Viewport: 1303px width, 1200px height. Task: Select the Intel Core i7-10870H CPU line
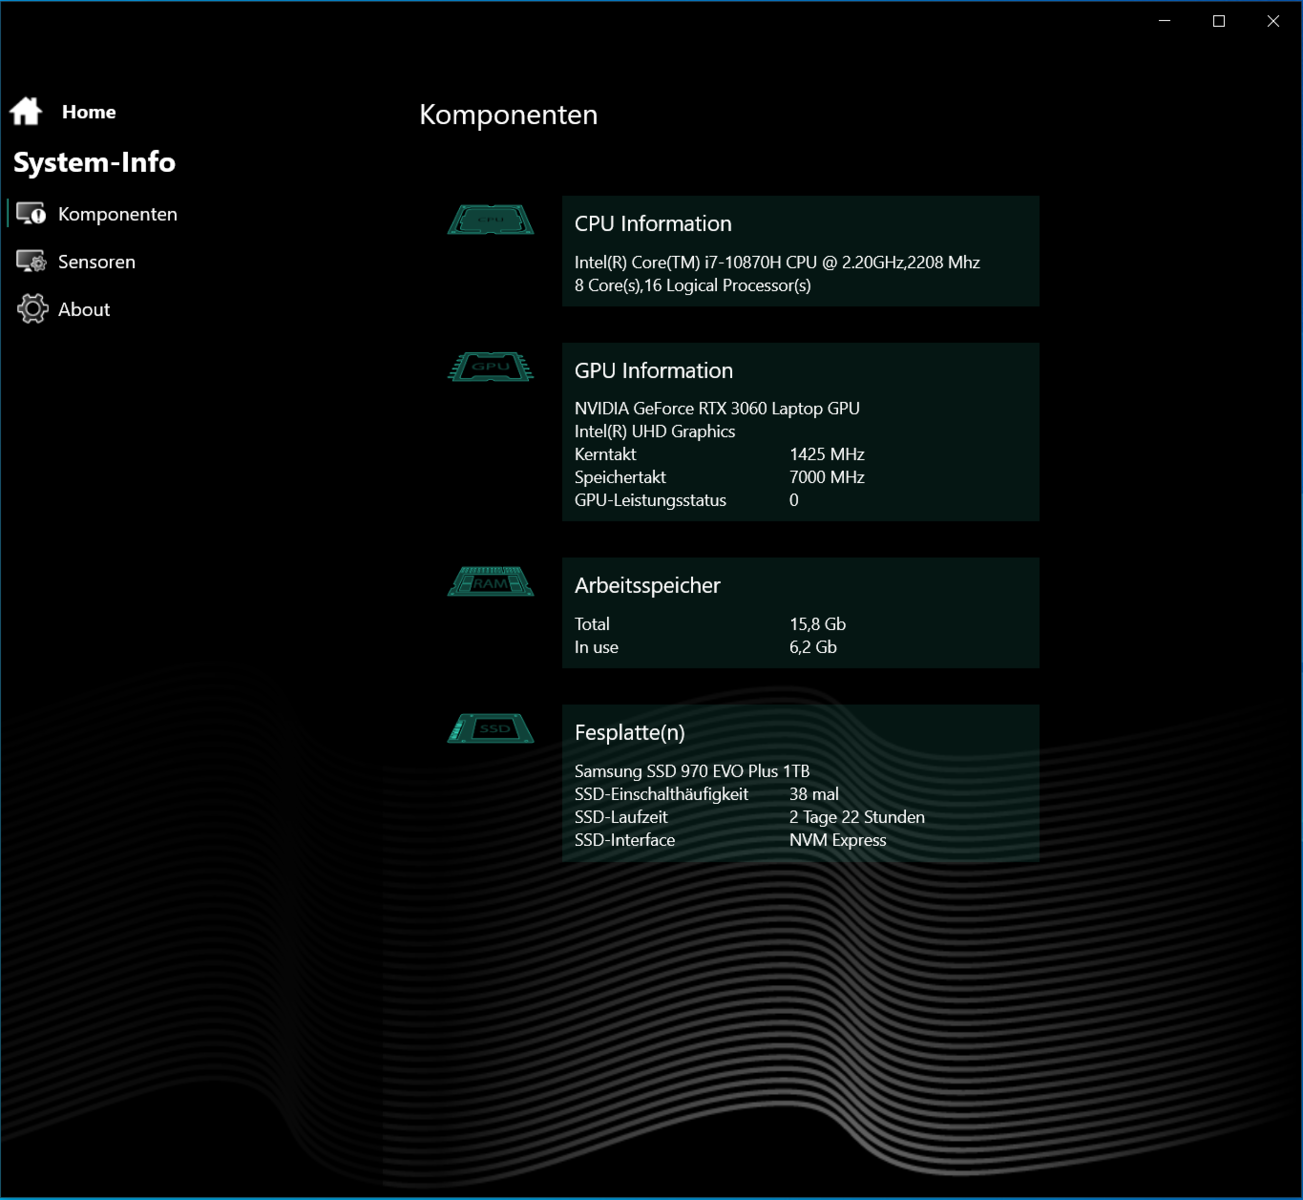click(777, 262)
